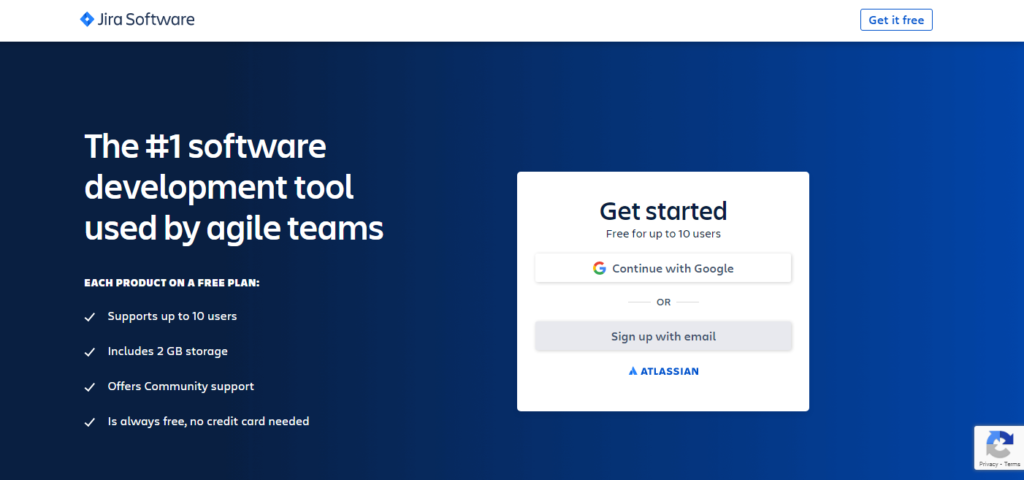Click "Offers Community support" text
This screenshot has width=1024, height=480.
click(181, 387)
